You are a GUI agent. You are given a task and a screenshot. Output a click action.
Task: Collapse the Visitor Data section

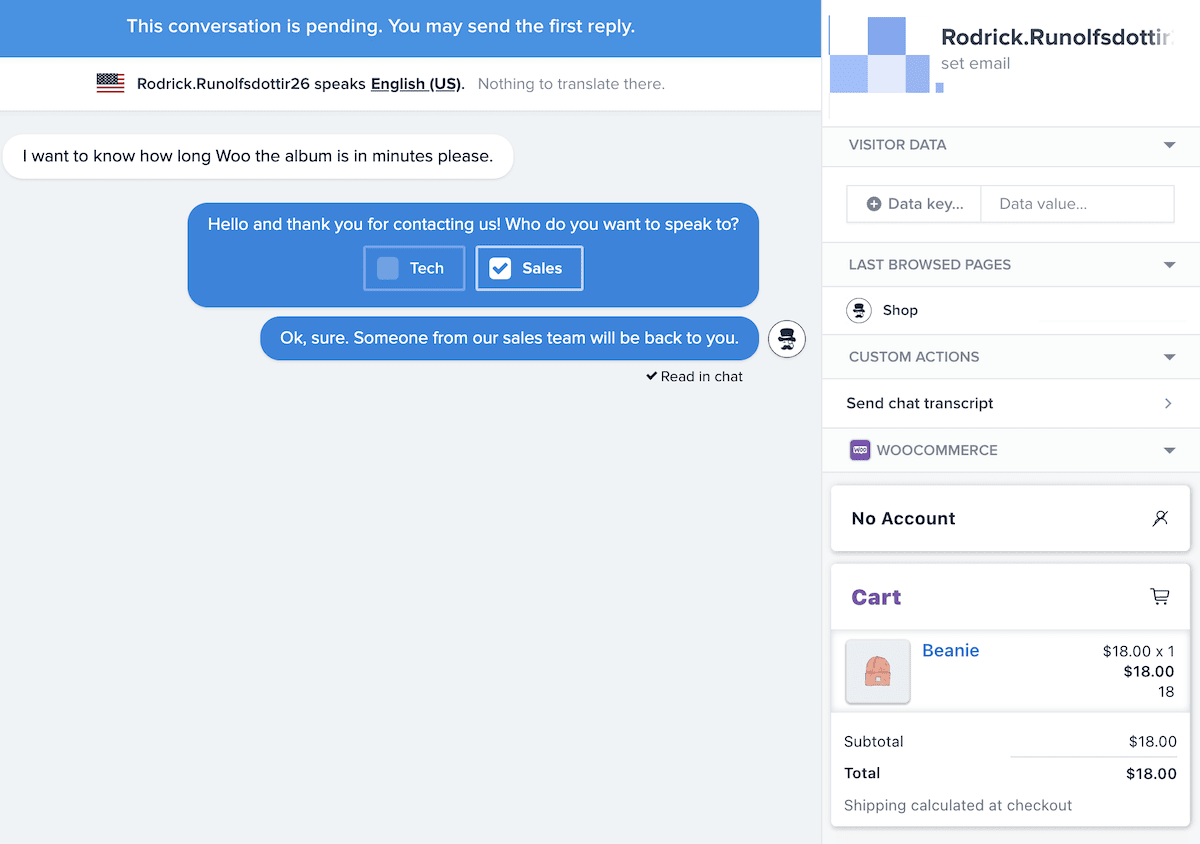[1170, 145]
